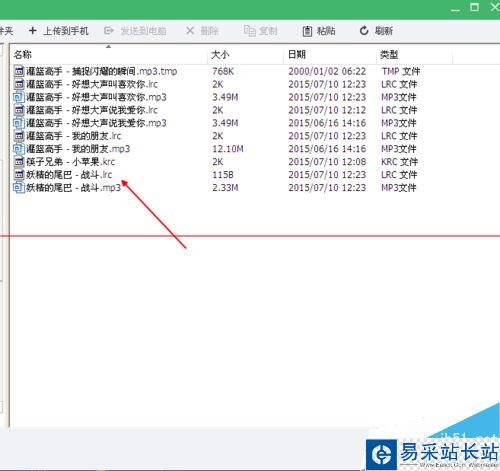
Task: Maximize the window
Action: coord(474,7)
